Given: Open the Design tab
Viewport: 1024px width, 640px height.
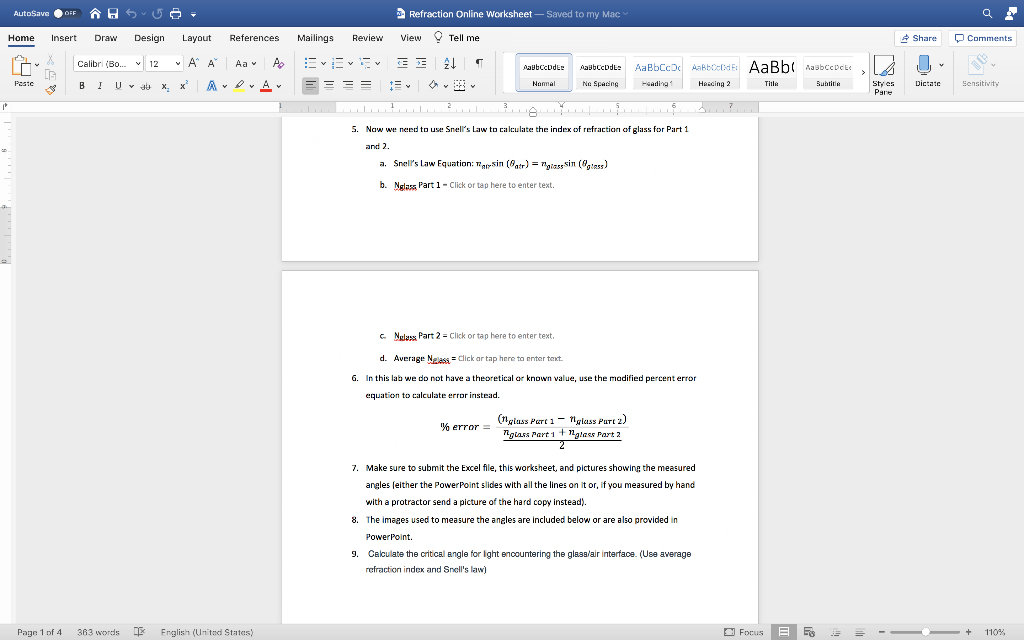Looking at the screenshot, I should coord(149,38).
